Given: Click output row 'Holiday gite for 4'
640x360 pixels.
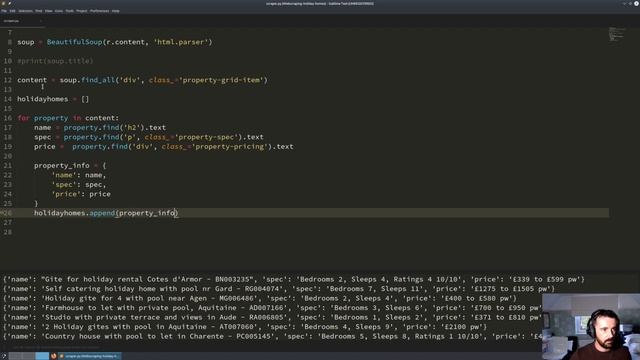Looking at the screenshot, I should click(x=260, y=298).
